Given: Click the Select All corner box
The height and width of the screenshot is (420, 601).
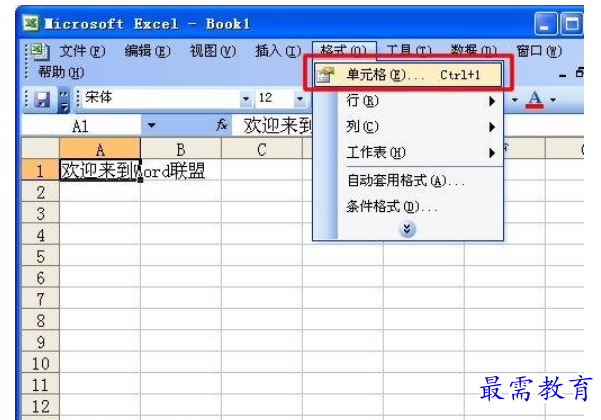Looking at the screenshot, I should (41, 148).
